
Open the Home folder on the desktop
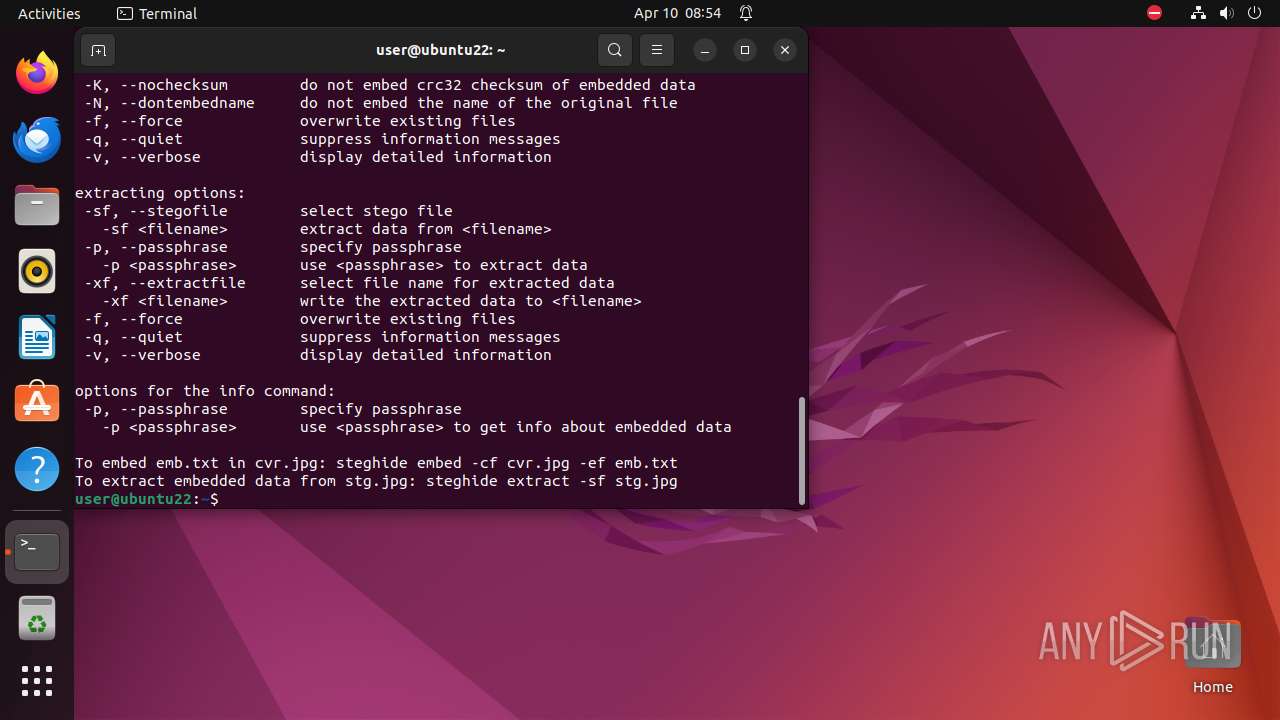(1212, 656)
